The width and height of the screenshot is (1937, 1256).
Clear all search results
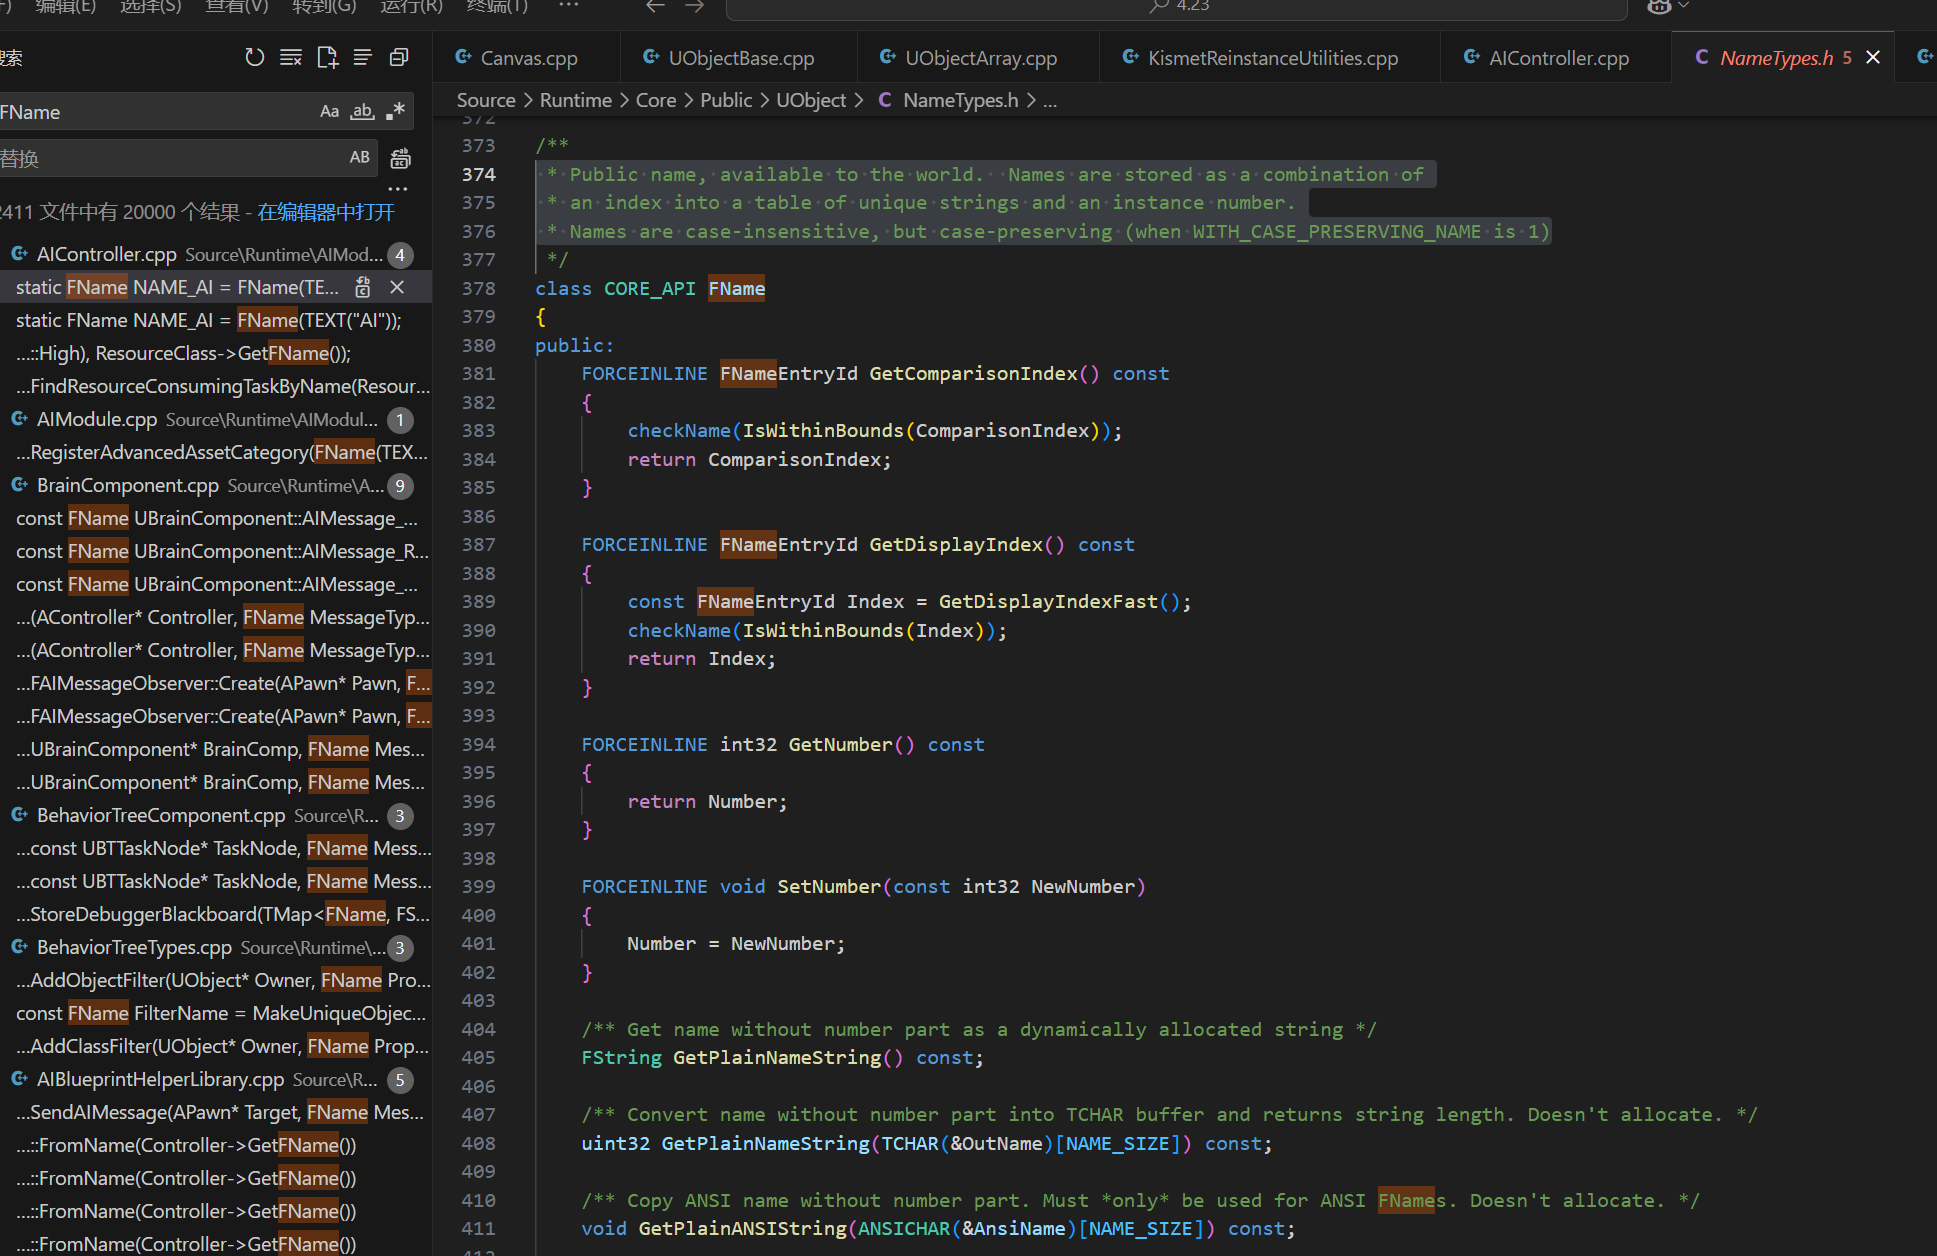click(x=291, y=58)
